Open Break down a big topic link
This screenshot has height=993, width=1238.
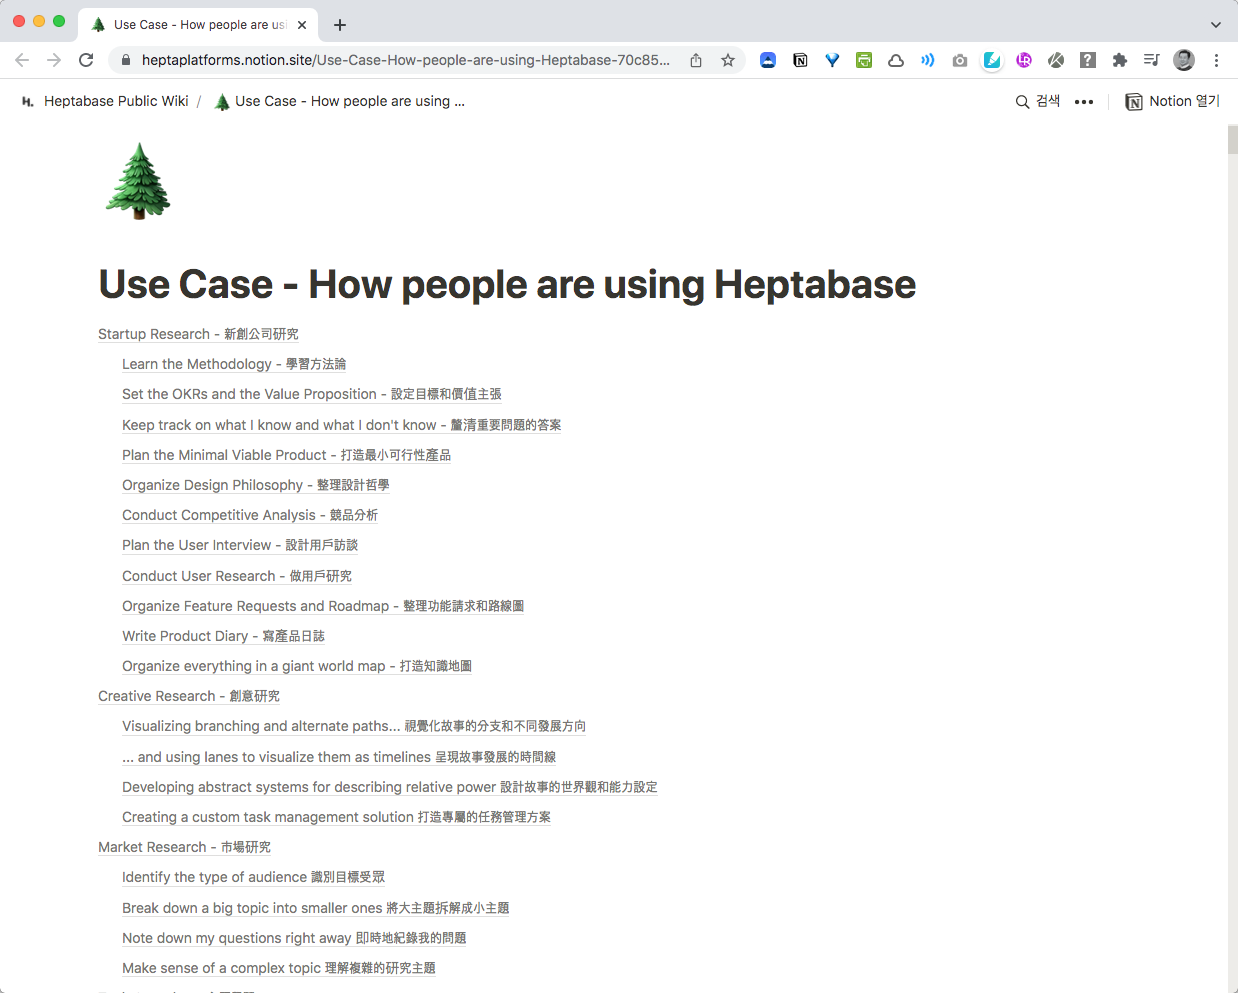(315, 908)
